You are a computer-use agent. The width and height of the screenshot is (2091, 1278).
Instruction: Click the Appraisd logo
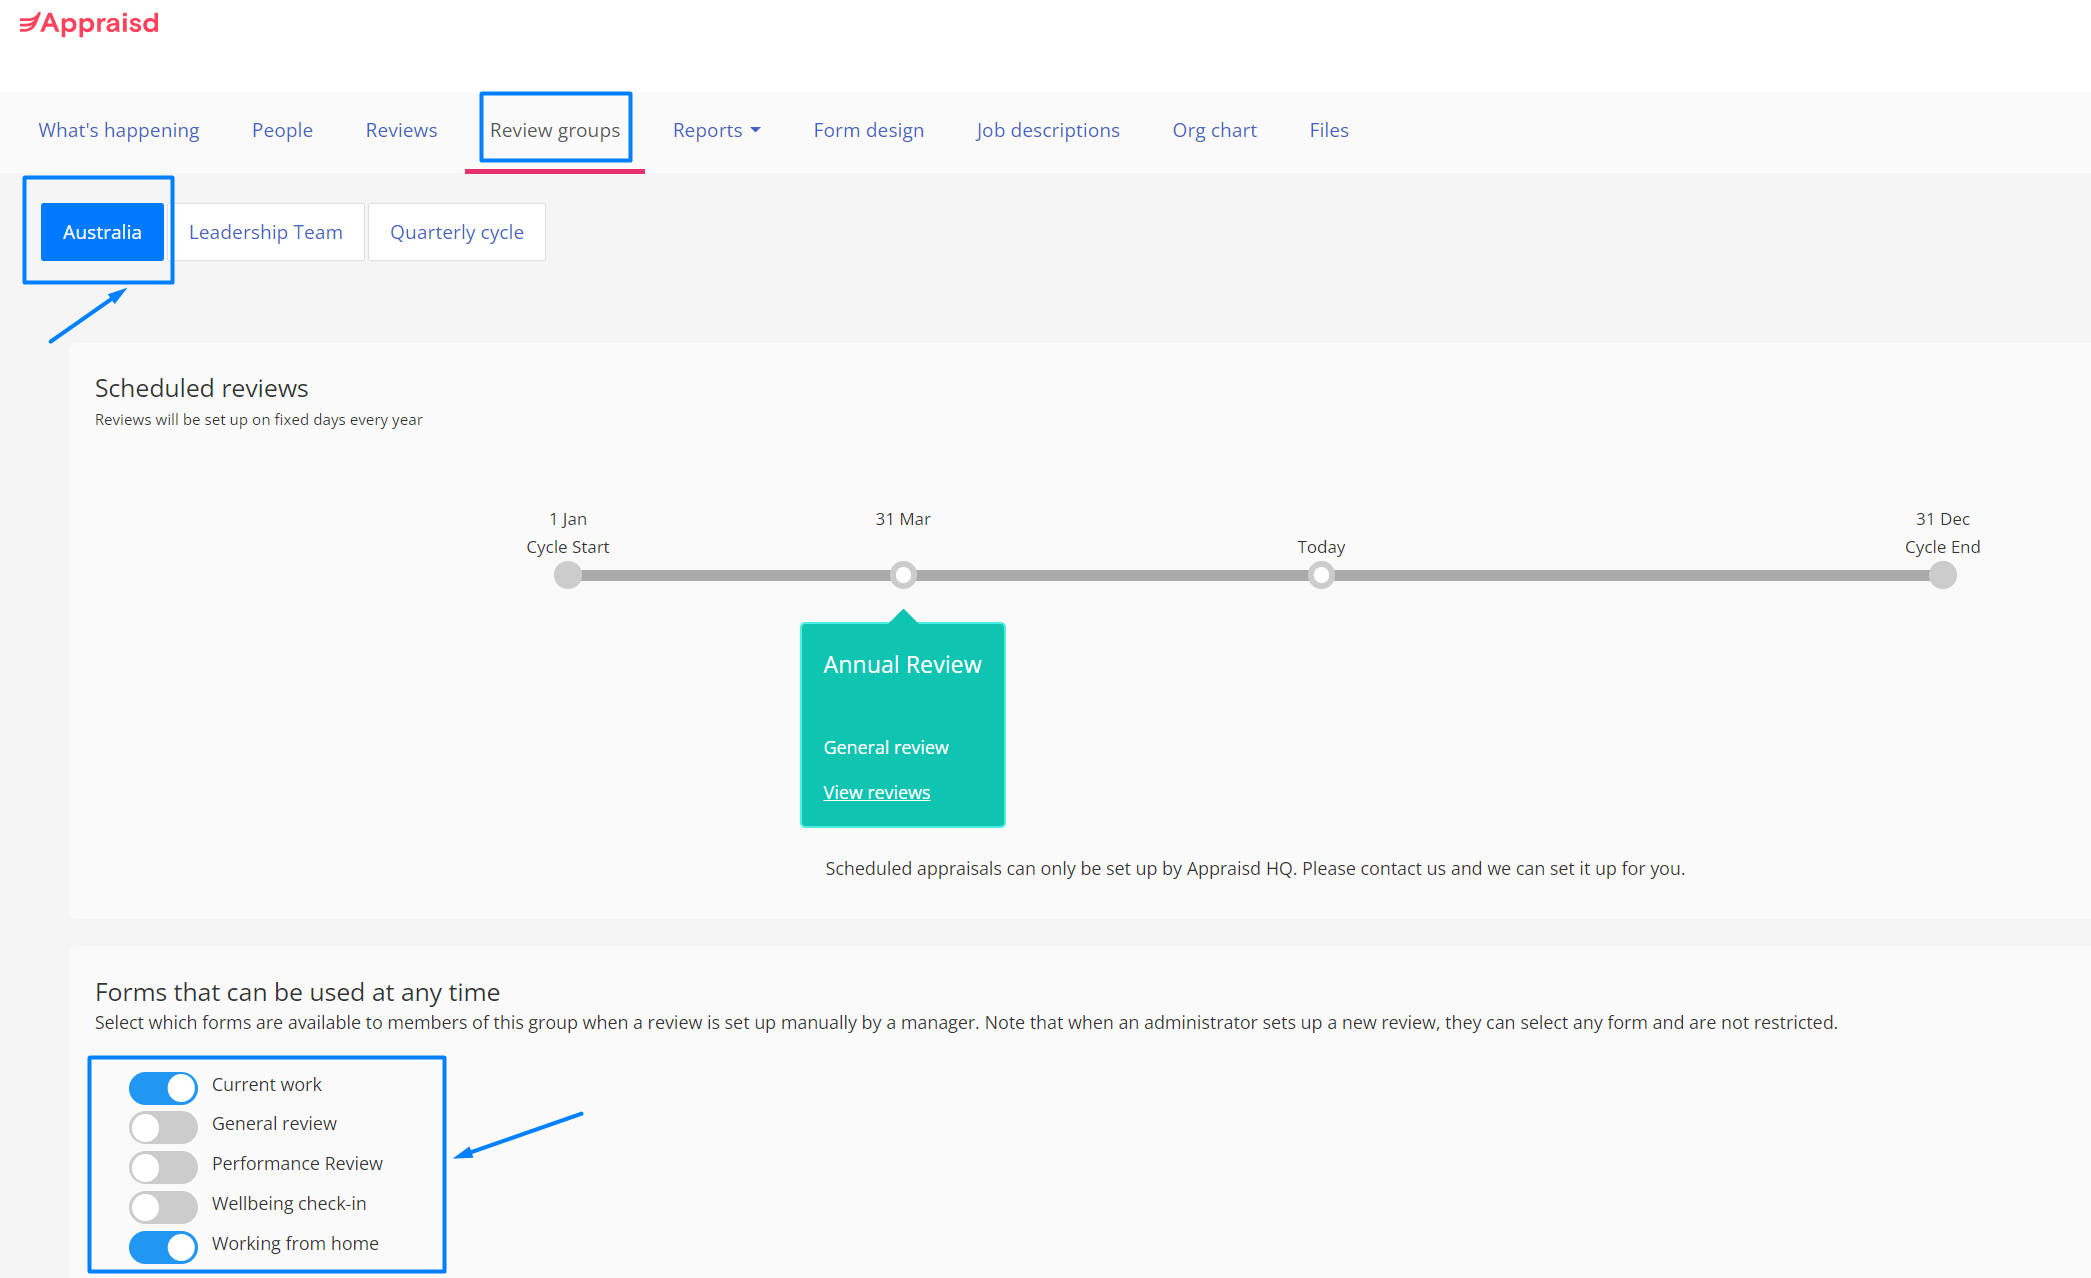pos(89,23)
